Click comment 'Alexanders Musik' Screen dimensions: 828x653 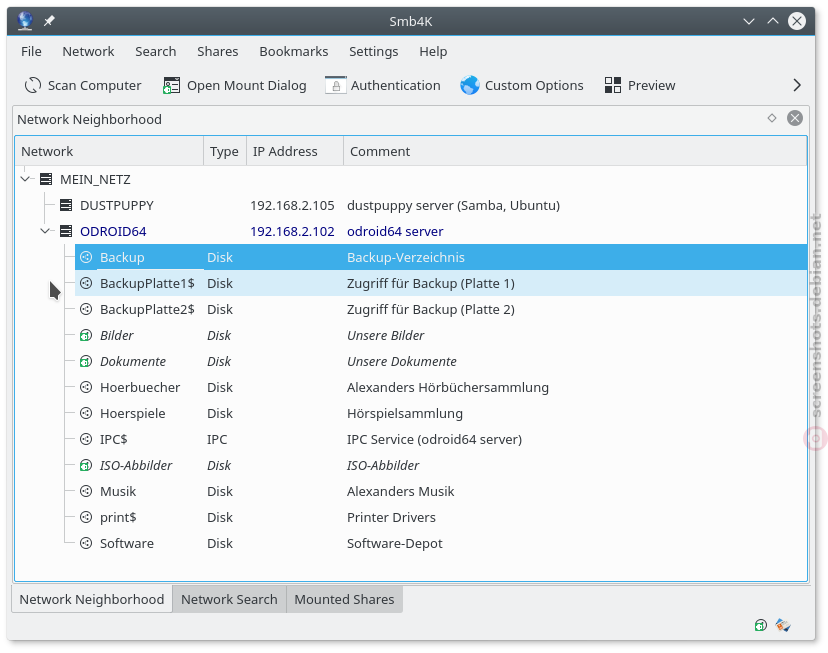(x=400, y=491)
